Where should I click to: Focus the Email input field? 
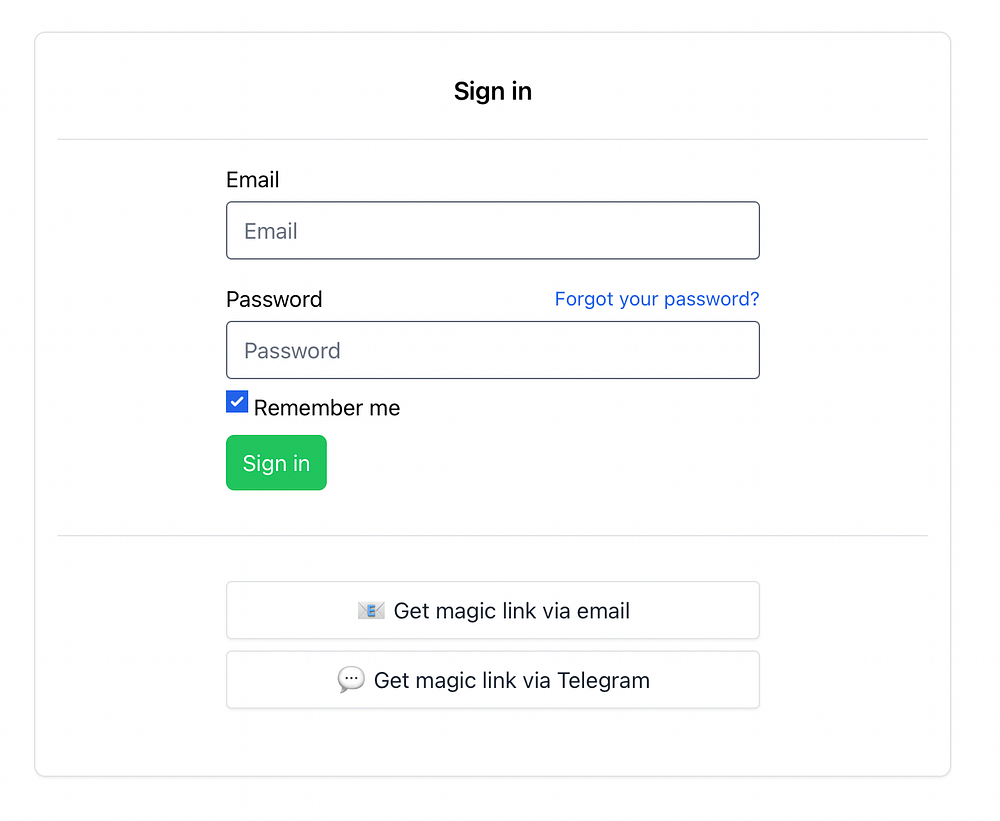coord(492,231)
